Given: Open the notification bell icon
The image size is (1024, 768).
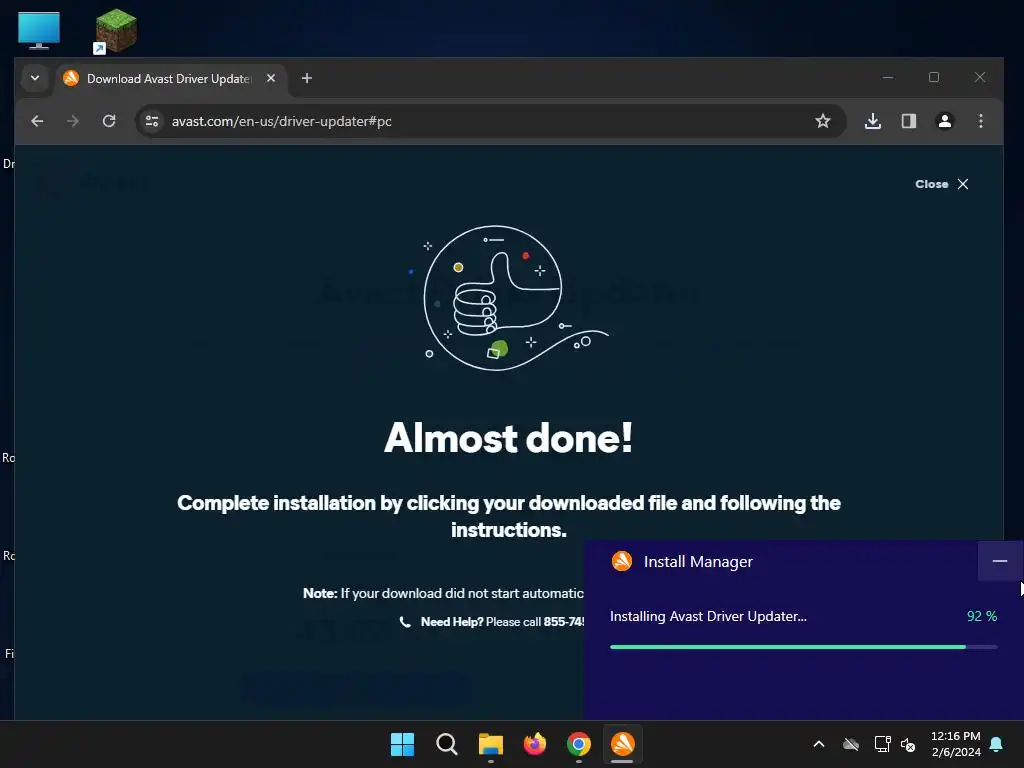Looking at the screenshot, I should click(997, 744).
